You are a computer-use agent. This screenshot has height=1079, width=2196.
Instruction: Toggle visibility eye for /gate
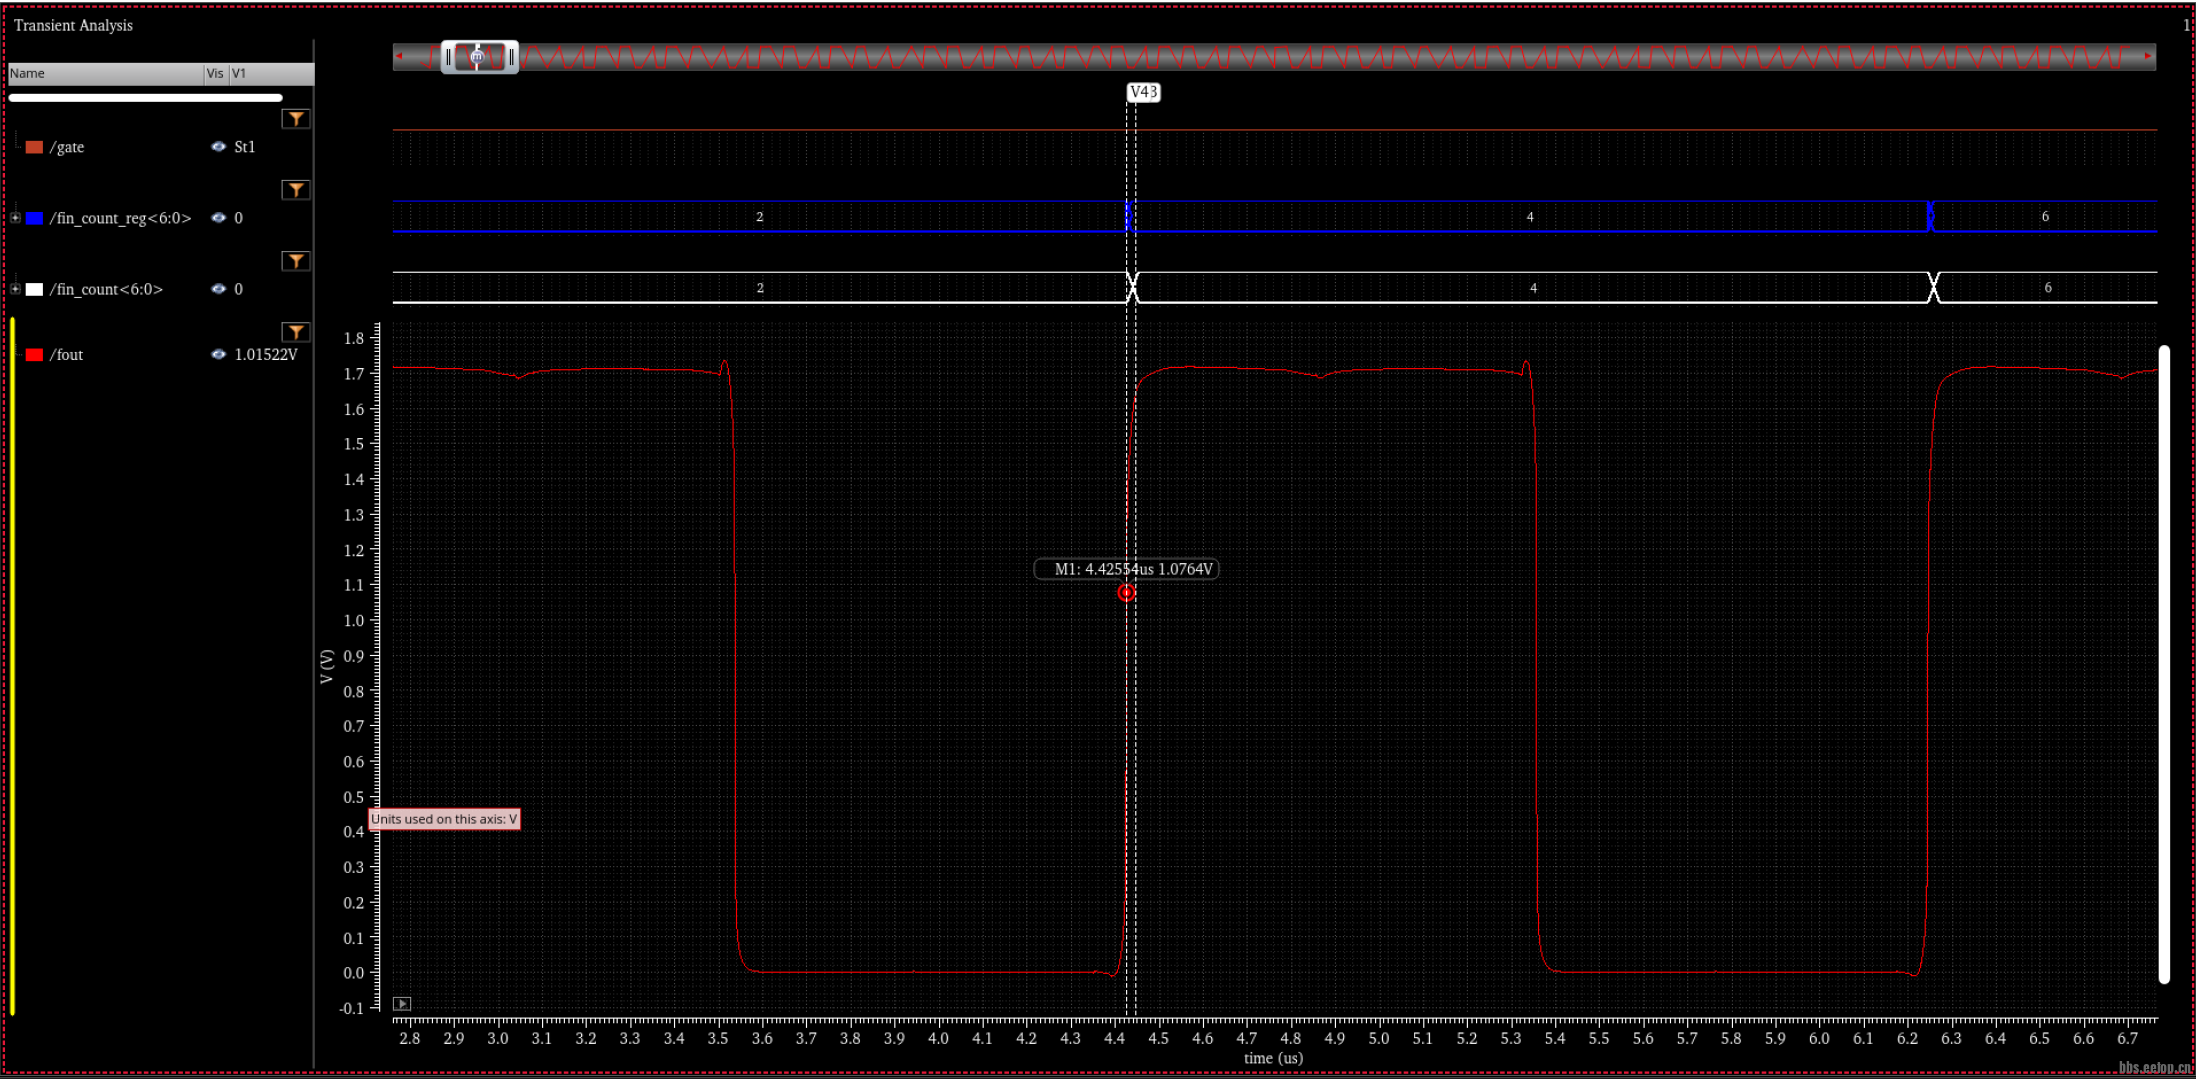218,147
